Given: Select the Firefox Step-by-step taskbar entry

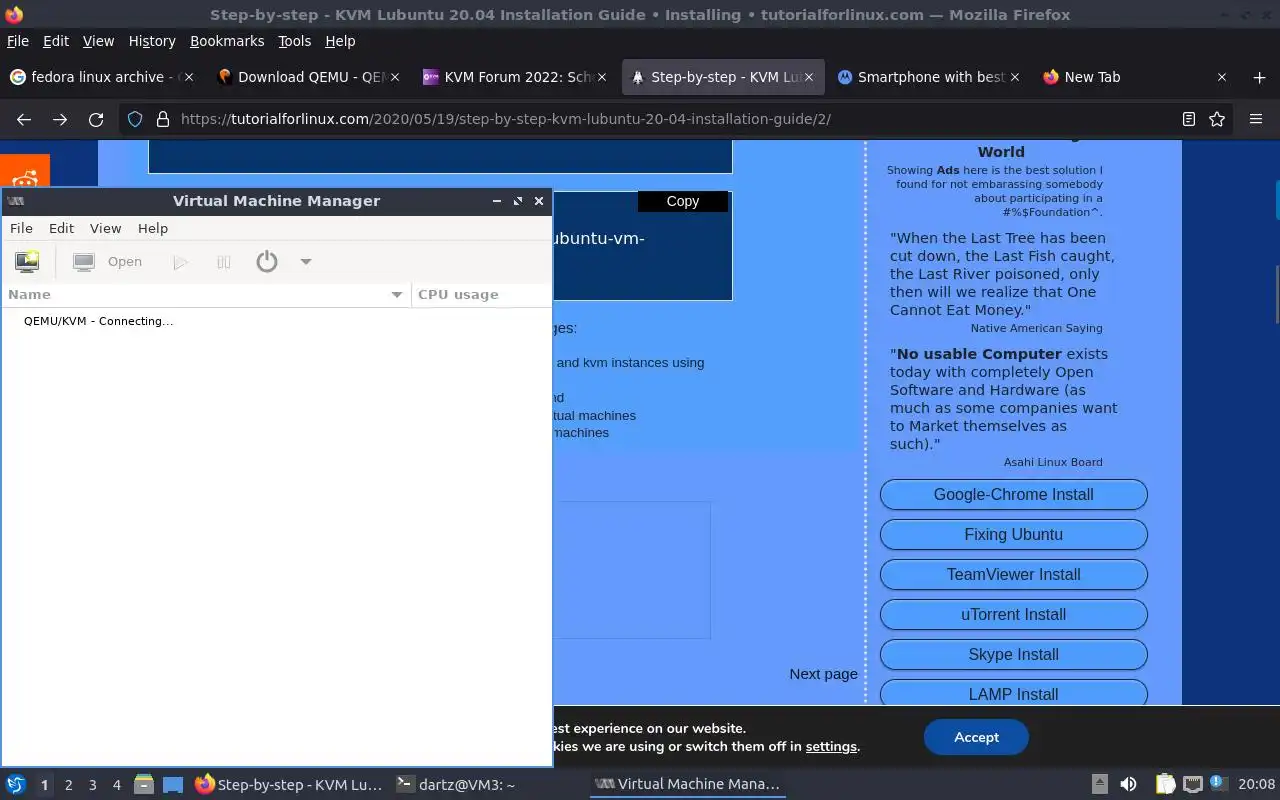Looking at the screenshot, I should [288, 785].
